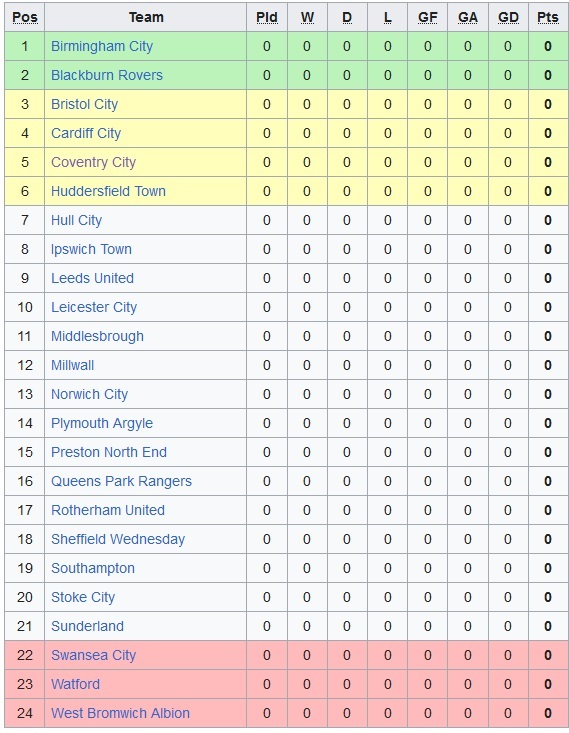Click the Pld column header abbreviation
569x733 pixels.
point(267,17)
